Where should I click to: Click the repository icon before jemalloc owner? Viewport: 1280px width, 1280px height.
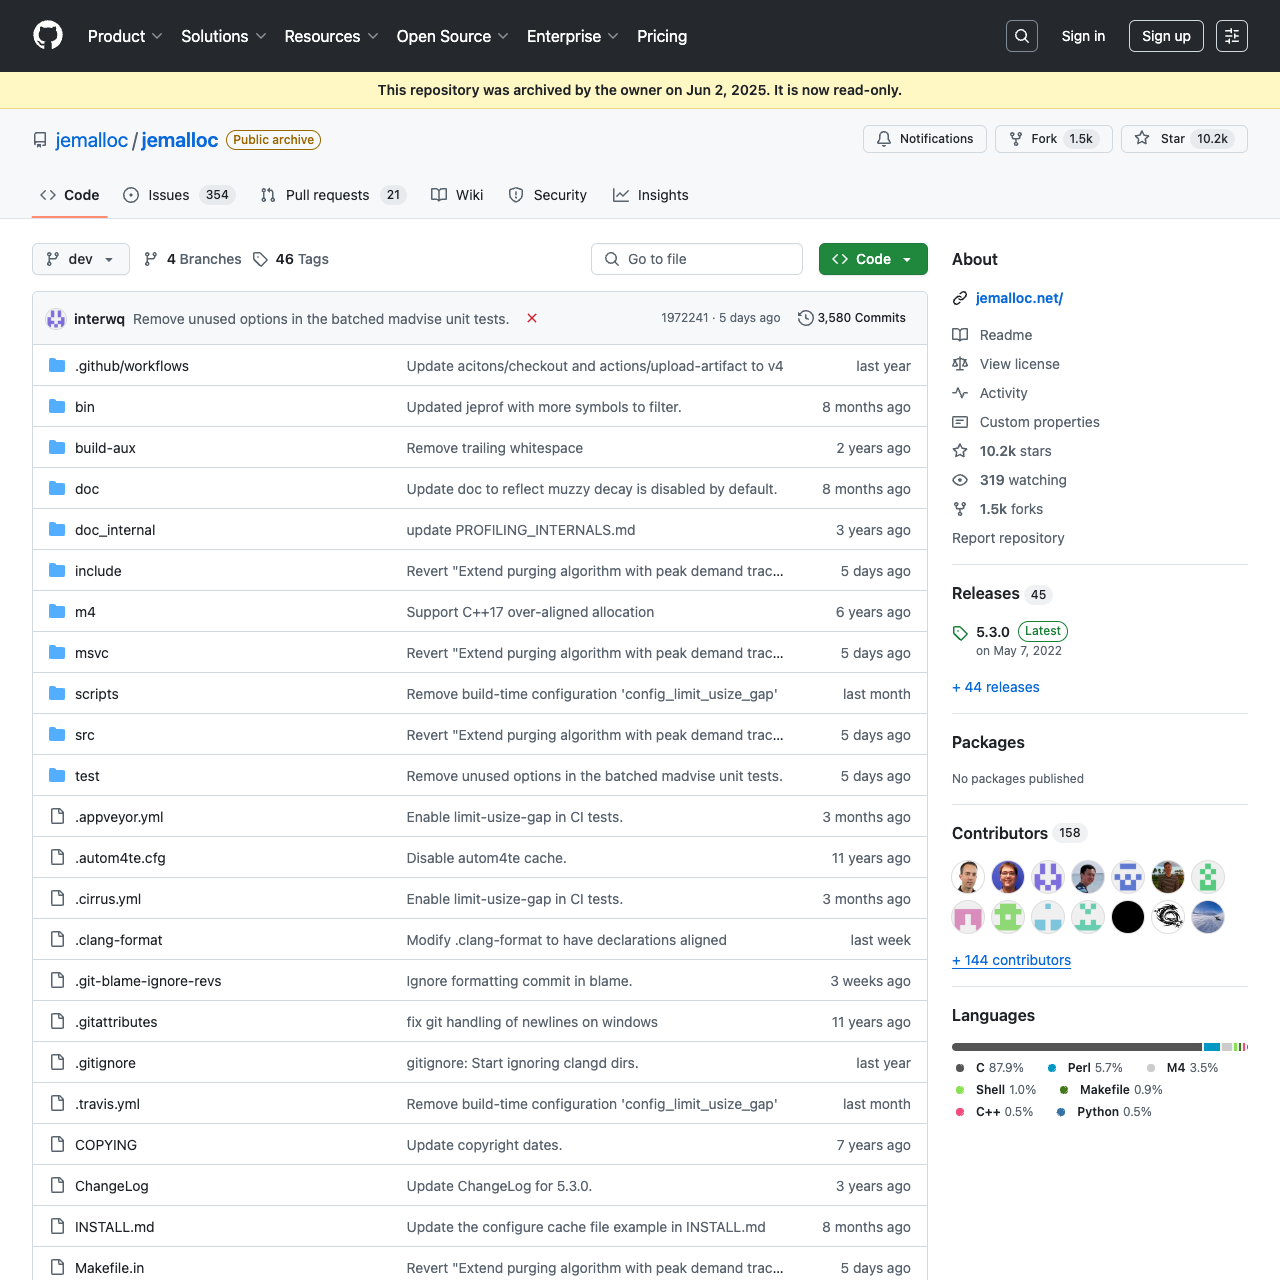click(40, 140)
